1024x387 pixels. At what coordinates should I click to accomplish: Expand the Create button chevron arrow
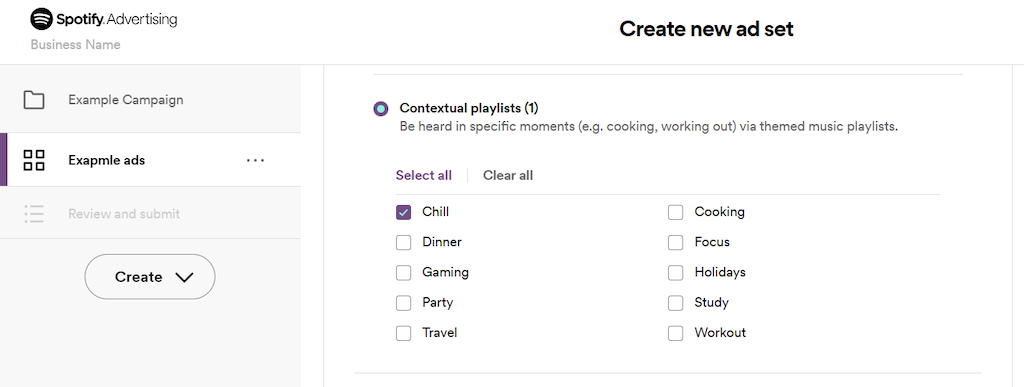point(185,277)
